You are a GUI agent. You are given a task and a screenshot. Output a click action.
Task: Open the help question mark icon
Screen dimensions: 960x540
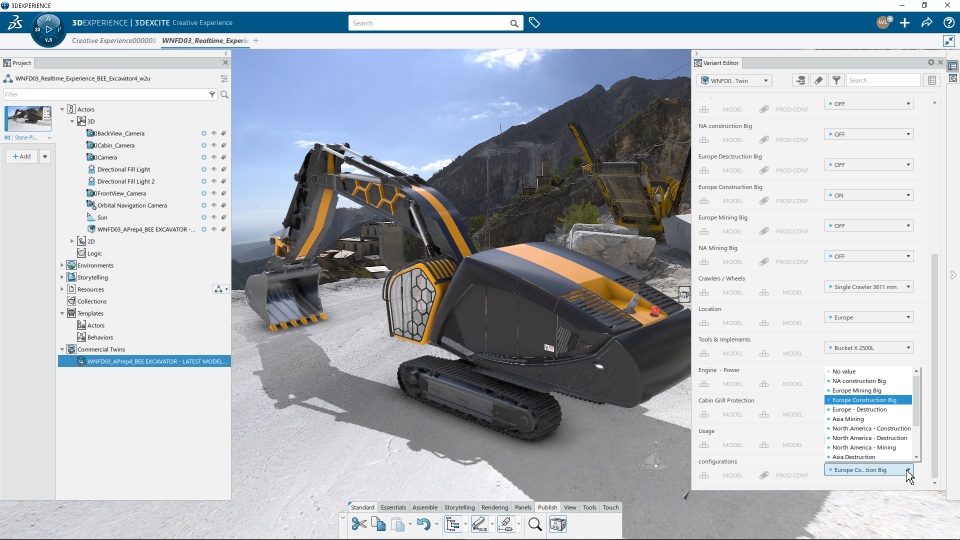[x=949, y=23]
